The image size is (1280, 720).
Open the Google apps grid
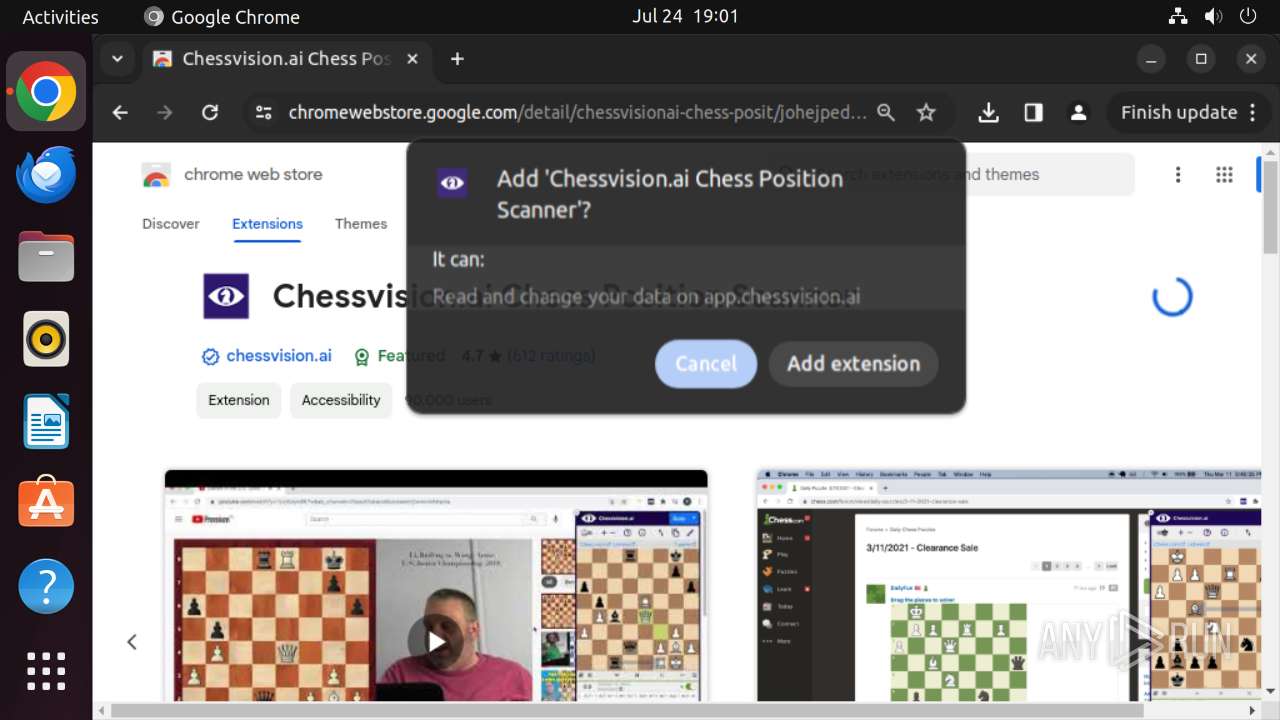click(x=1224, y=175)
